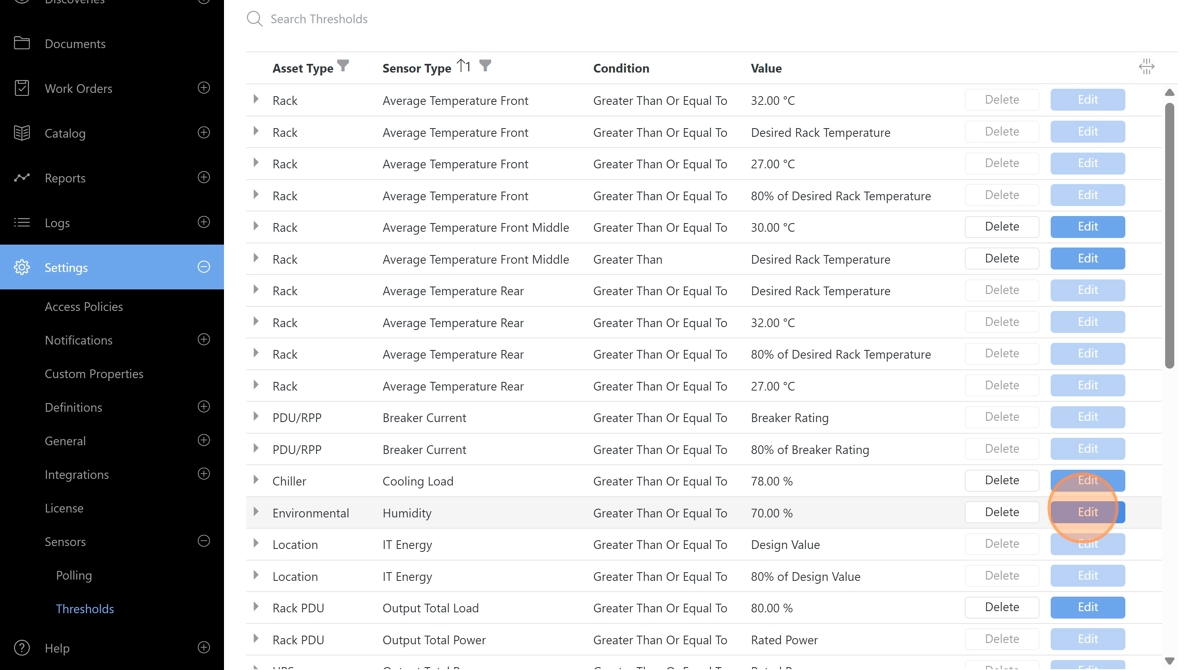The height and width of the screenshot is (670, 1200).
Task: Delete the Chiller Cooling Load threshold
Action: point(1001,480)
